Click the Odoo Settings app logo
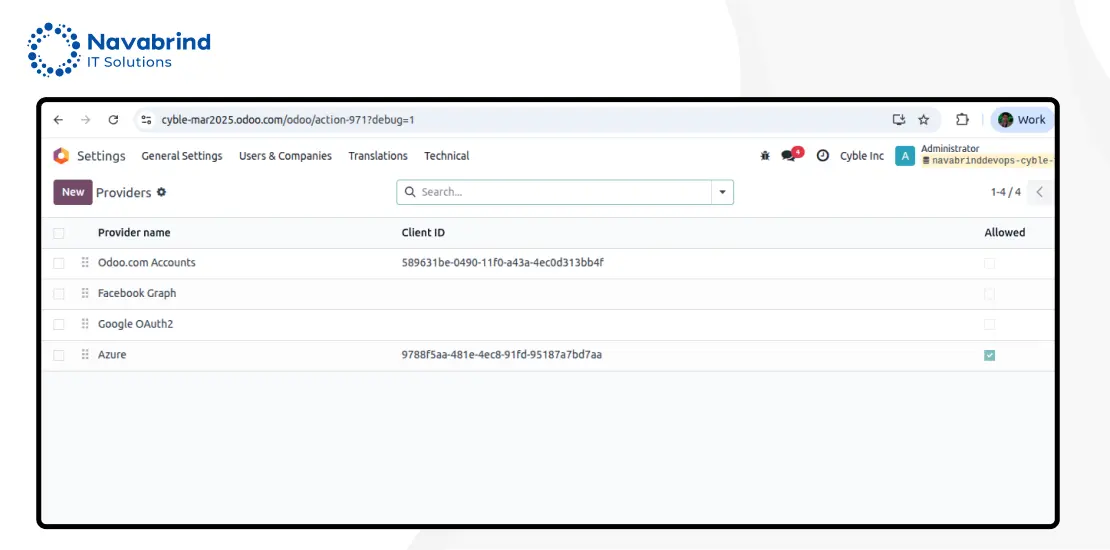 pyautogui.click(x=61, y=156)
